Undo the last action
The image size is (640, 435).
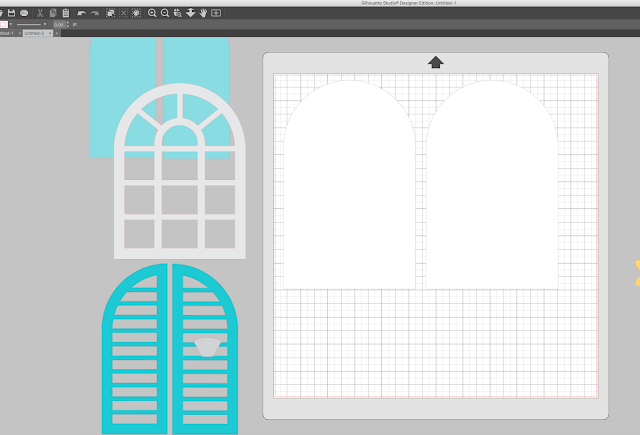pos(82,13)
